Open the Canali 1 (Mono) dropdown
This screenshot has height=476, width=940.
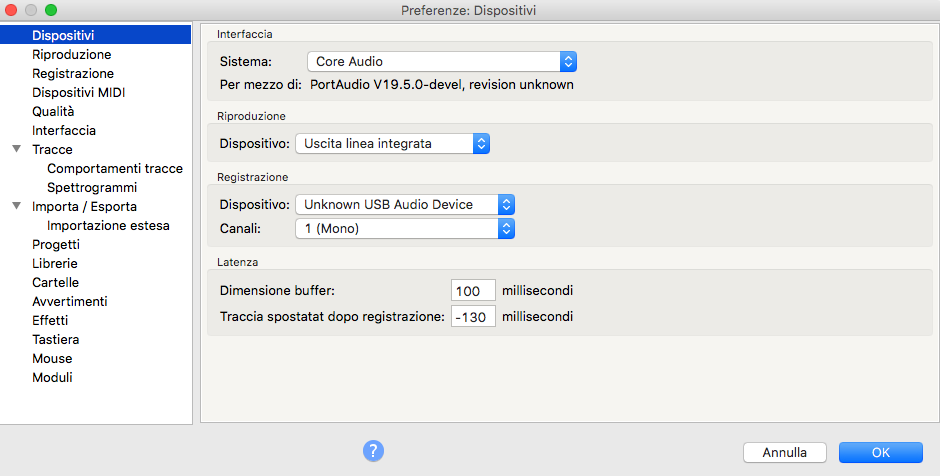405,228
